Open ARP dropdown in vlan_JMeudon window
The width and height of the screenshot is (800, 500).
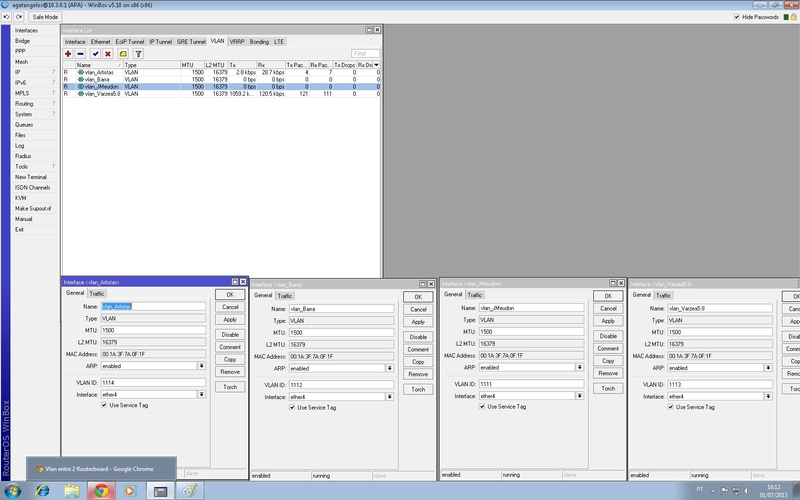click(580, 367)
